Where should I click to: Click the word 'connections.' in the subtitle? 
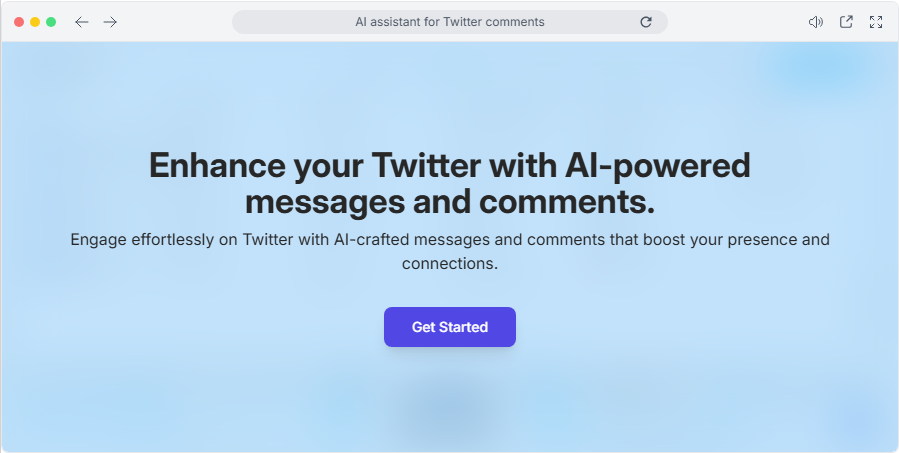[450, 264]
